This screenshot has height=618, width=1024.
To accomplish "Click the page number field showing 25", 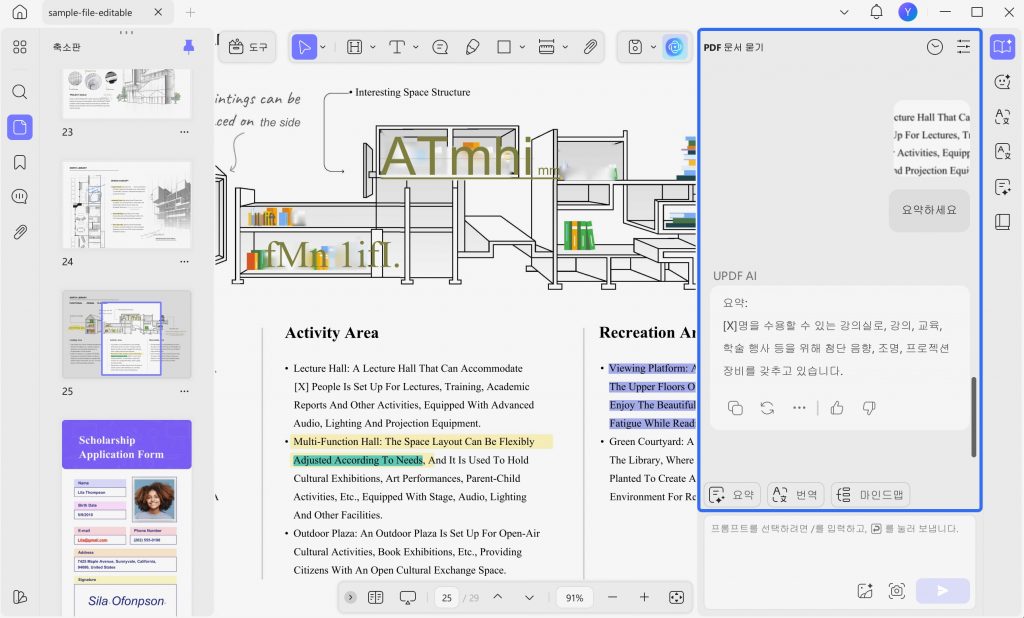I will 447,597.
